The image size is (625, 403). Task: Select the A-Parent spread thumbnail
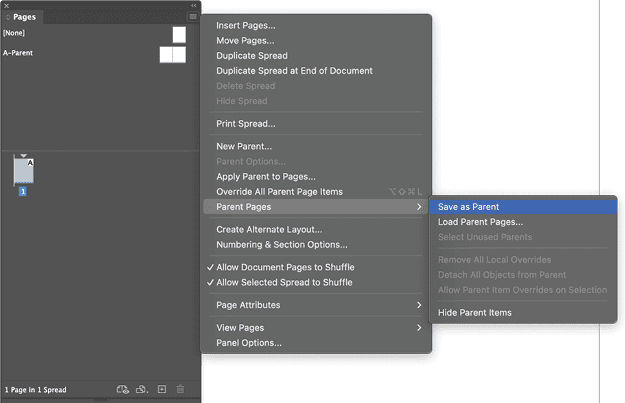tap(172, 54)
